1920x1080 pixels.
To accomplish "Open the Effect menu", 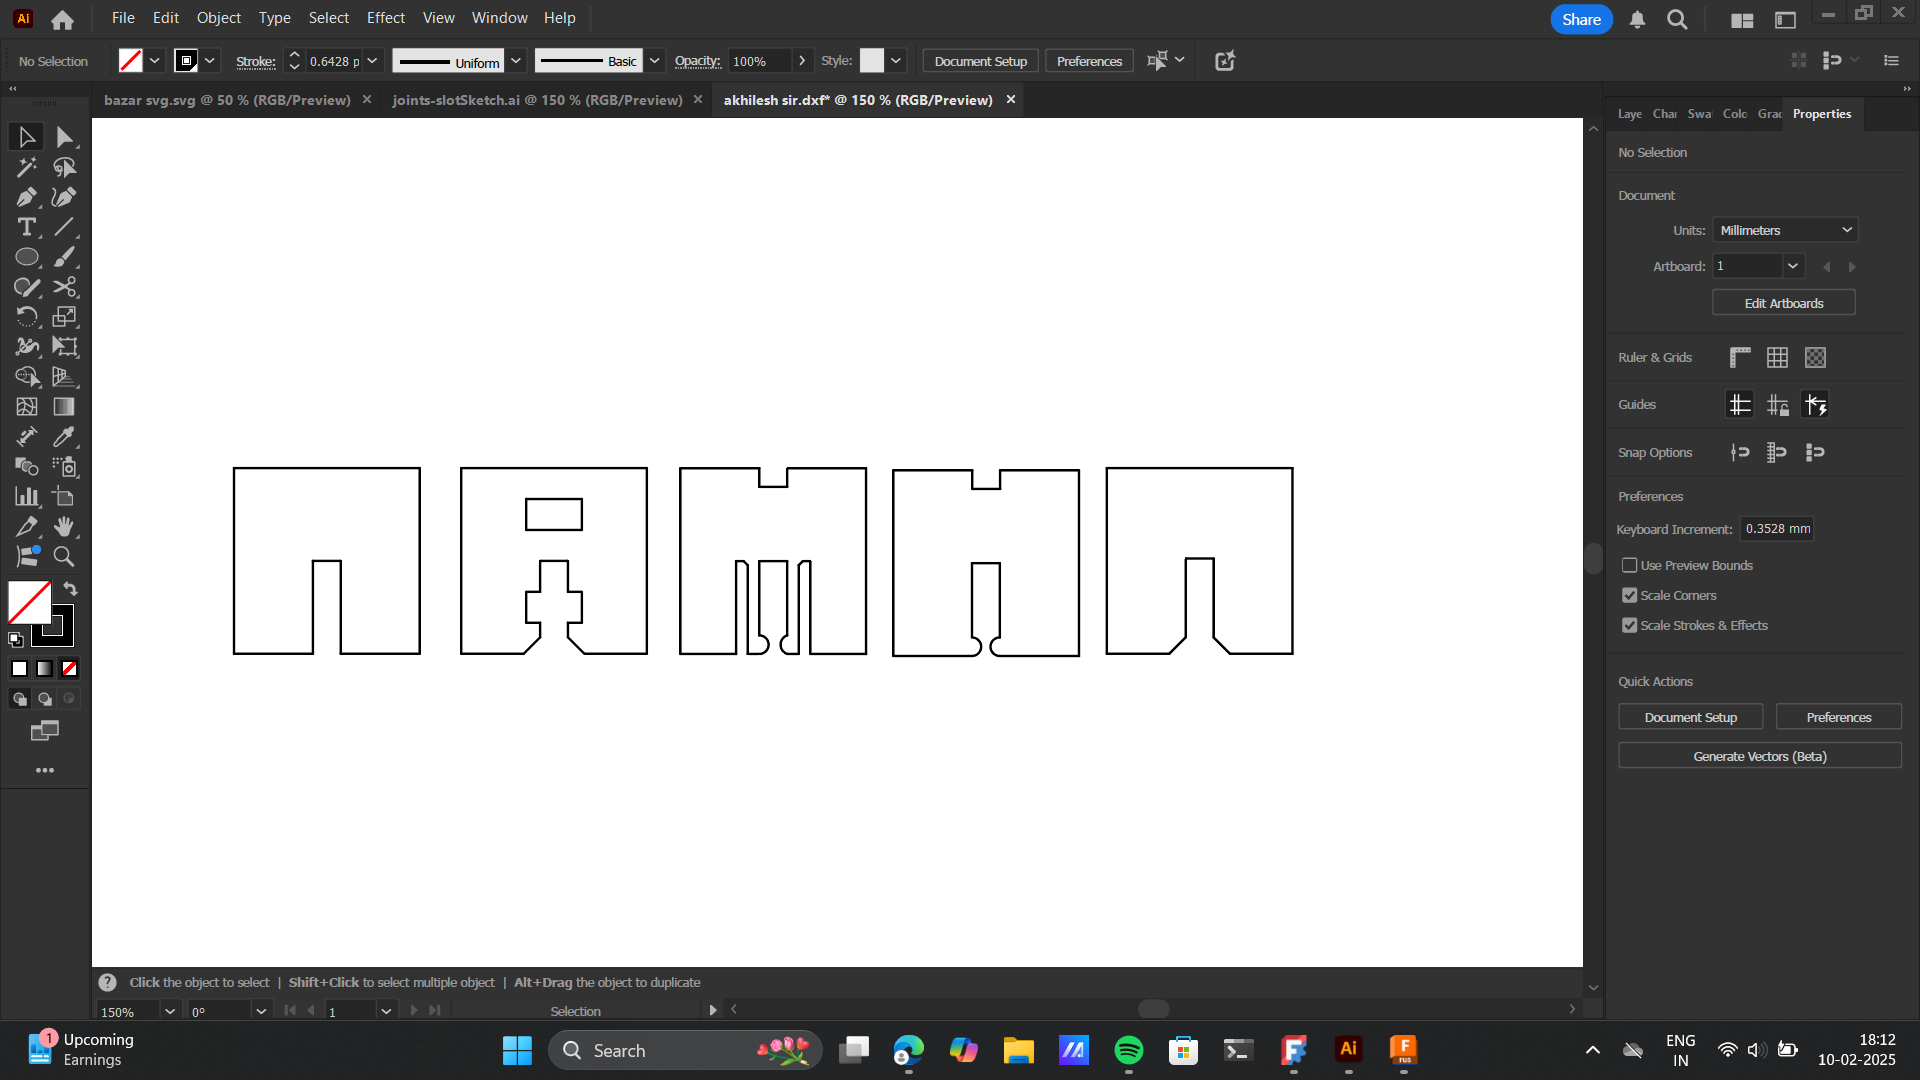I will click(385, 18).
